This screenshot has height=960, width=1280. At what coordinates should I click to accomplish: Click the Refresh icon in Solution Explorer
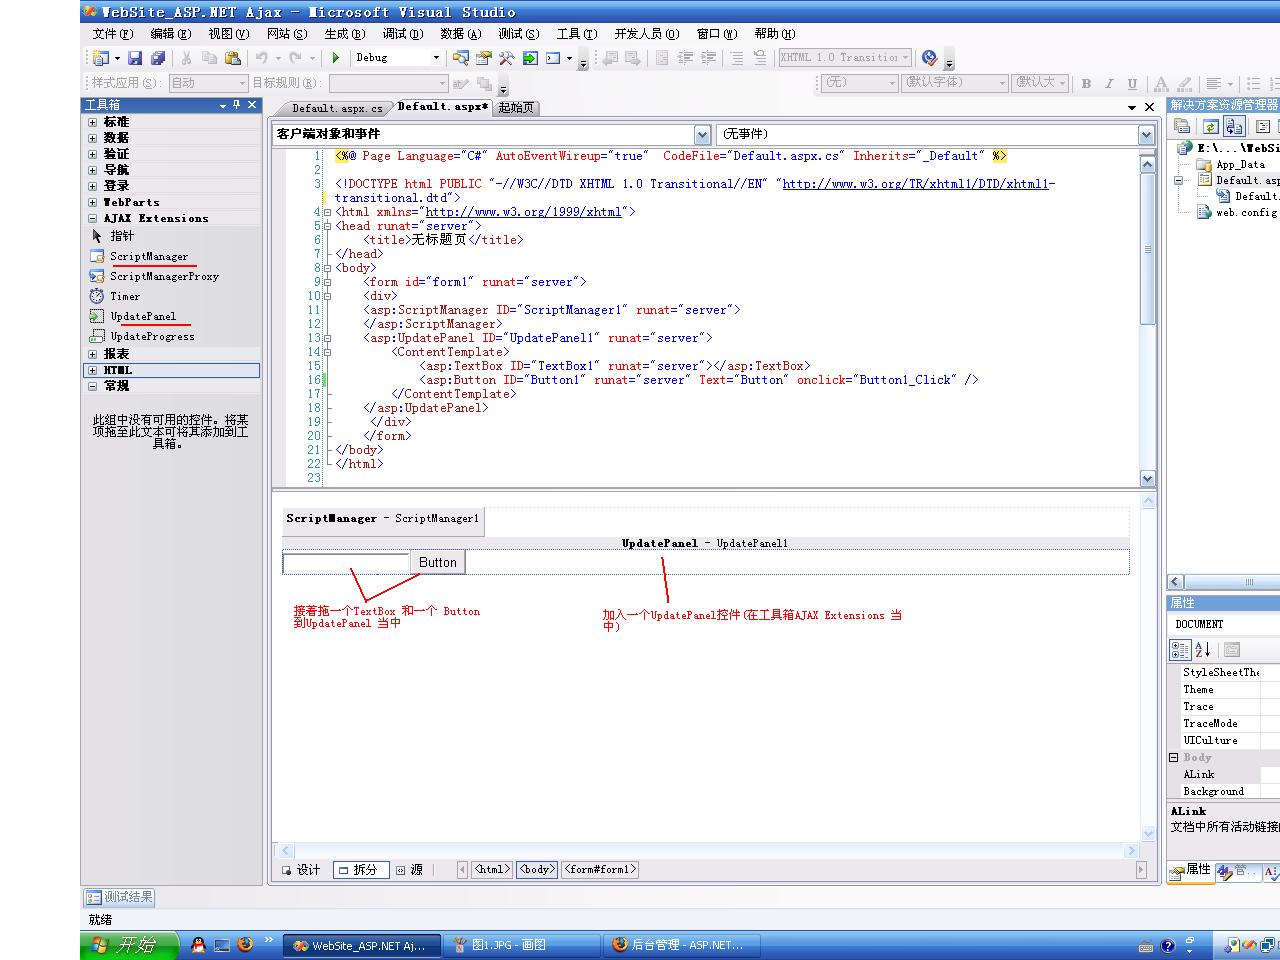[1211, 126]
